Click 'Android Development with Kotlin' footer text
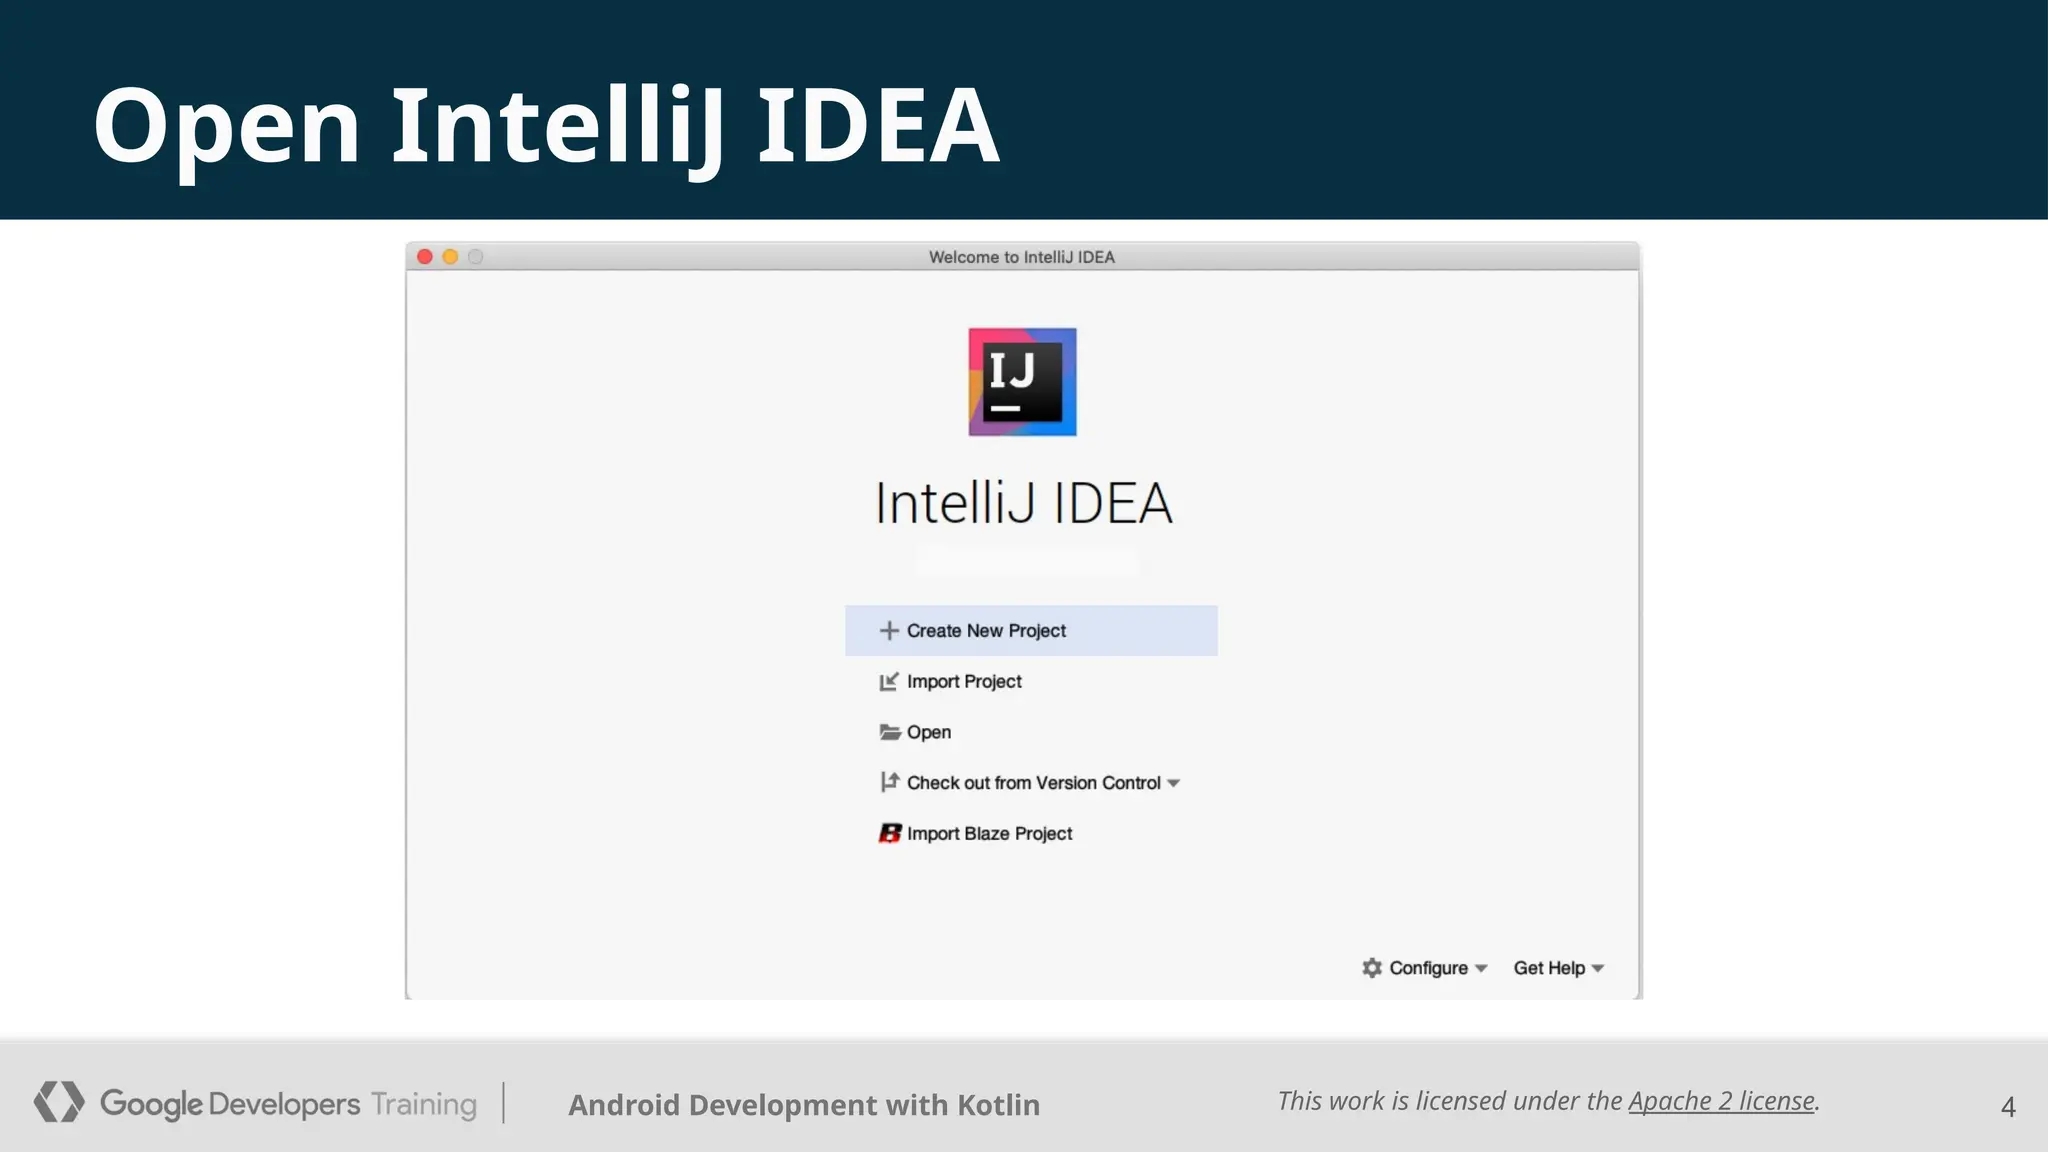Viewport: 2048px width, 1152px height. (804, 1105)
